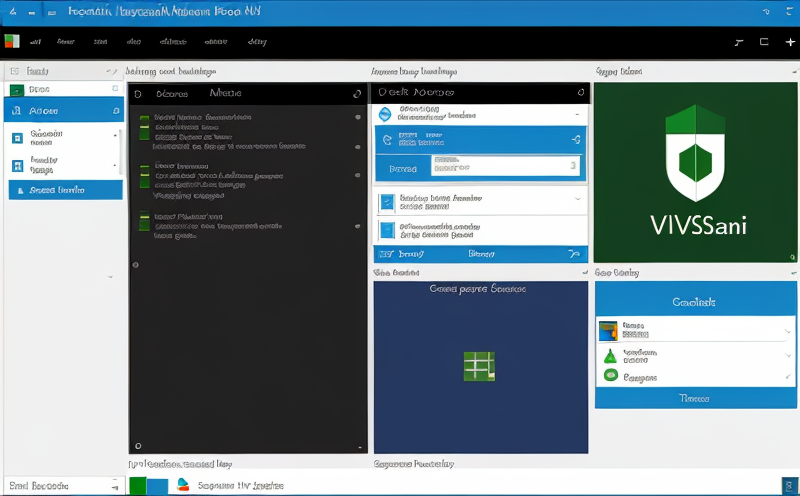Click the circle icon in the dark panel header
800x496 pixels.
138,94
